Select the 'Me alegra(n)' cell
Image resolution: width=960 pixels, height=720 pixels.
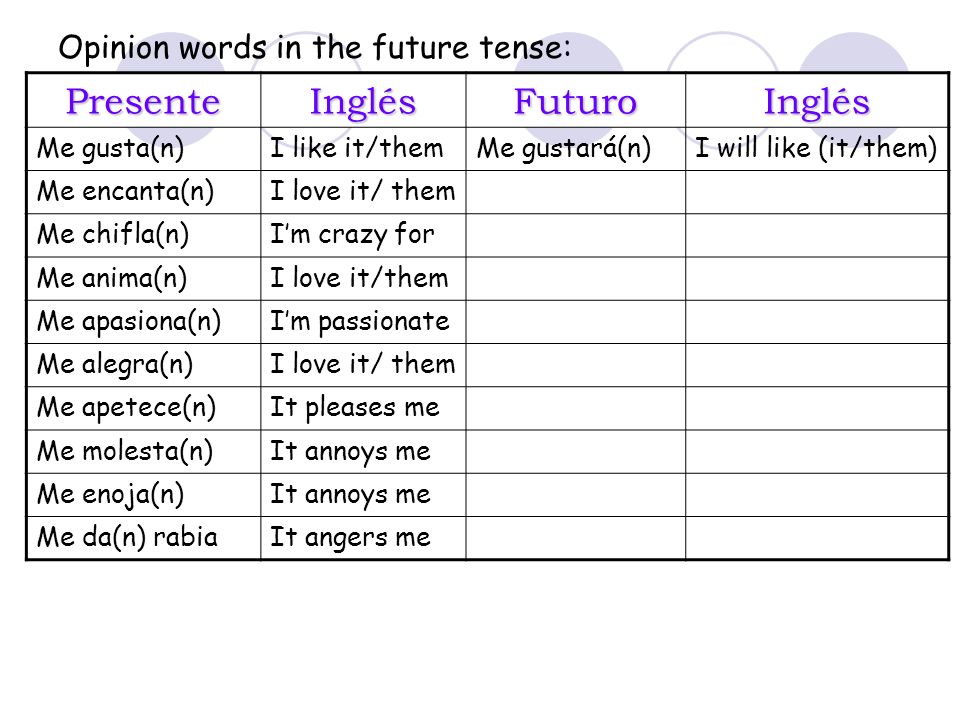click(x=143, y=365)
